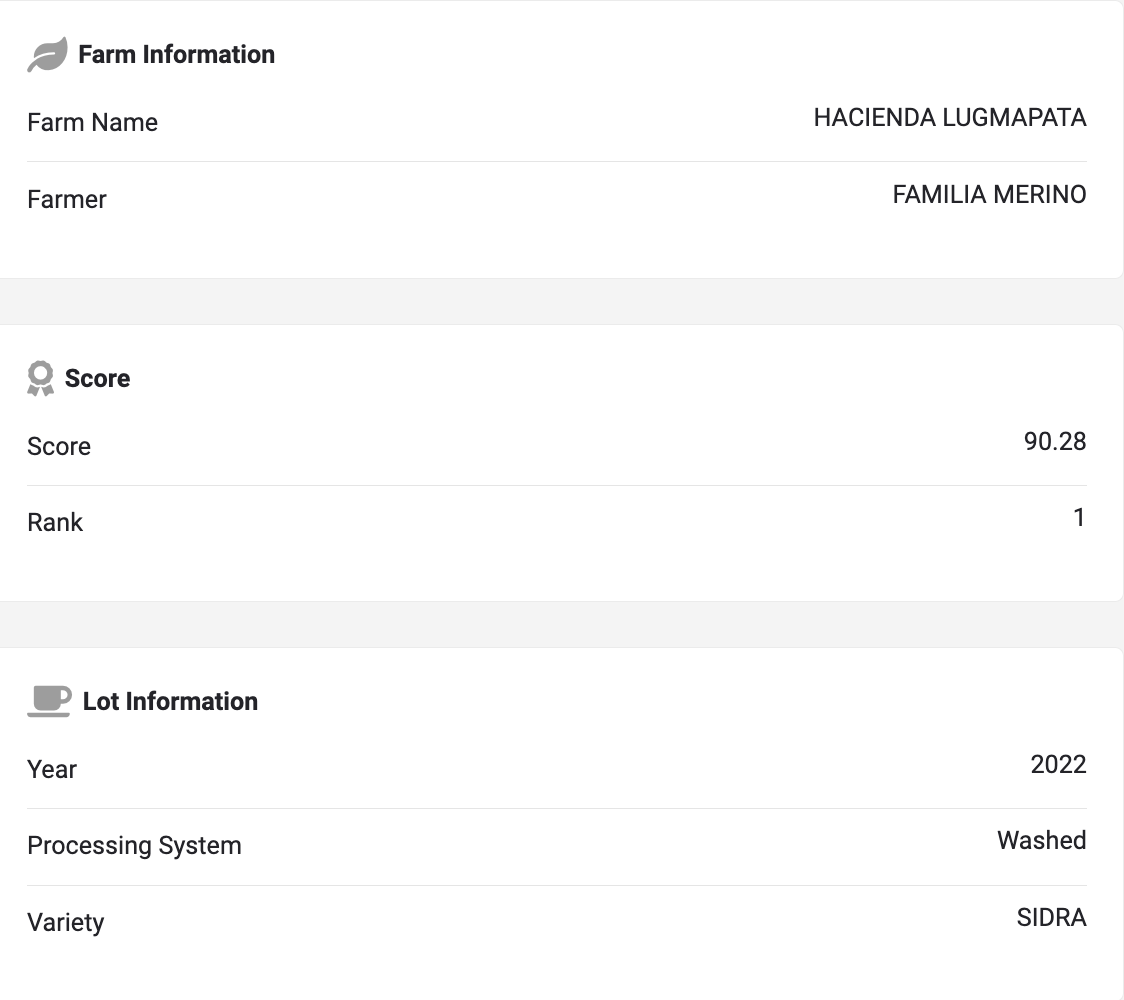1124x1000 pixels.
Task: Click the Farmer field label
Action: coord(66,199)
